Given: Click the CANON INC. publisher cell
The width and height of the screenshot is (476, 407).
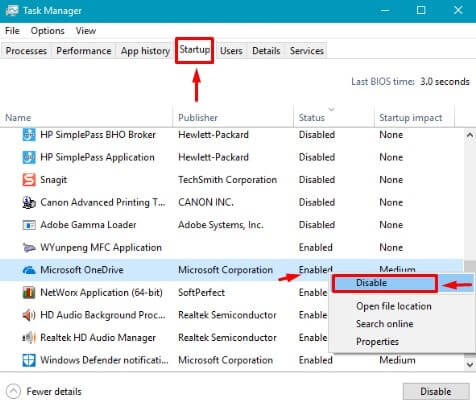Looking at the screenshot, I should click(206, 203).
